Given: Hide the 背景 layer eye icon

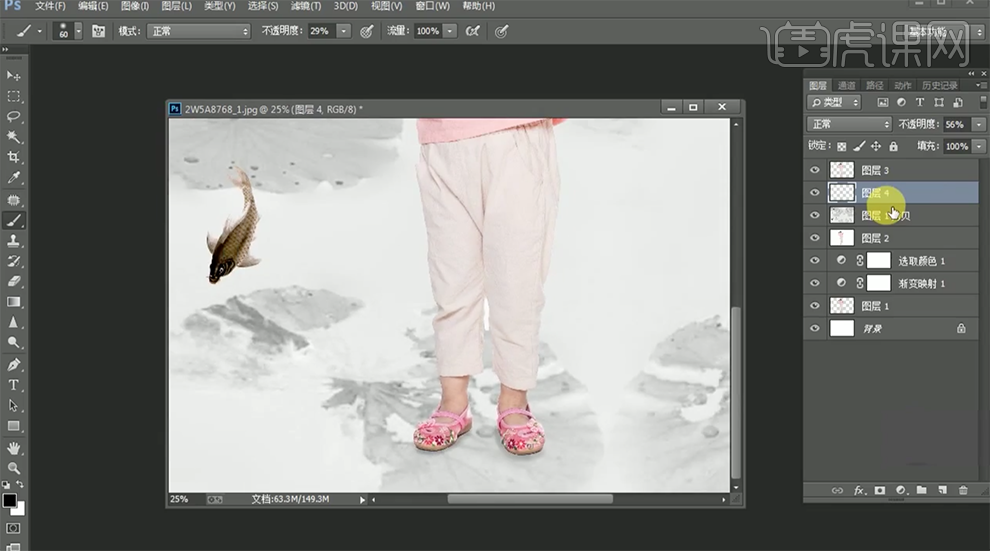Looking at the screenshot, I should click(814, 328).
